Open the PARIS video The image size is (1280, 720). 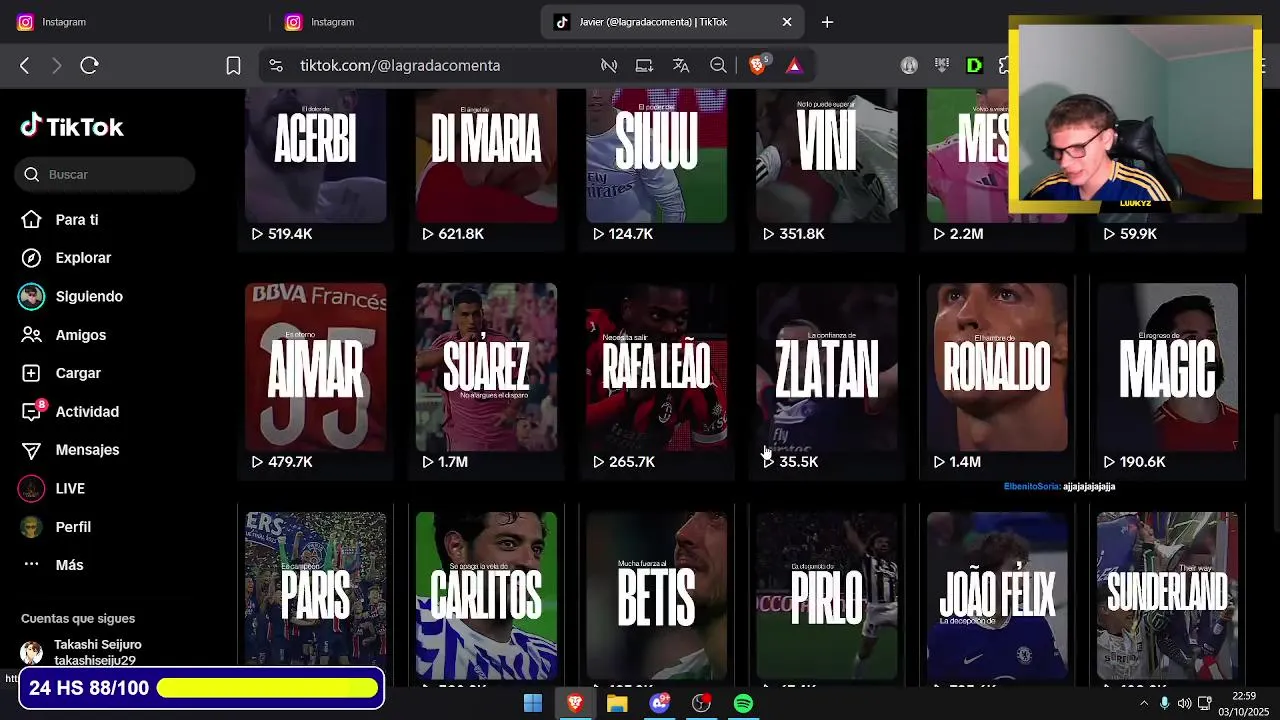(x=316, y=596)
